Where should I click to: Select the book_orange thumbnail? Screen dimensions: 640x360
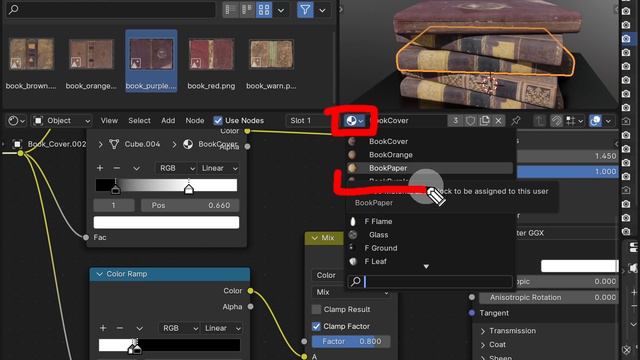91,61
